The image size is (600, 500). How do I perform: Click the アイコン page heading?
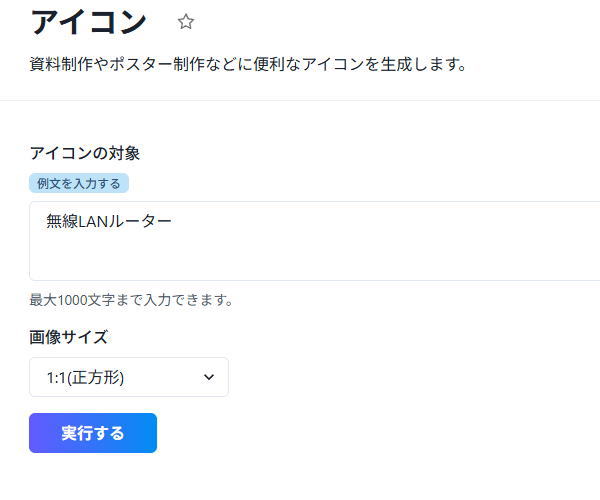89,22
